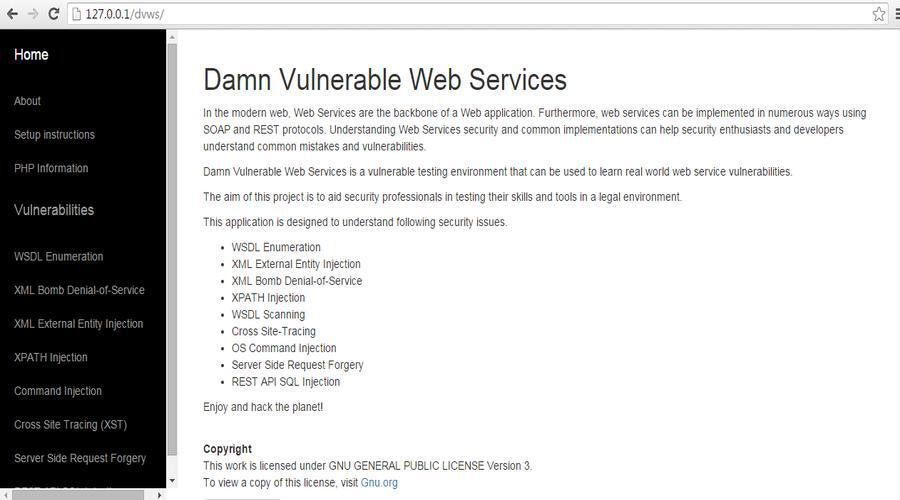Image resolution: width=900 pixels, height=500 pixels.
Task: Click sidebar scrollbar up arrow
Action: [x=172, y=38]
